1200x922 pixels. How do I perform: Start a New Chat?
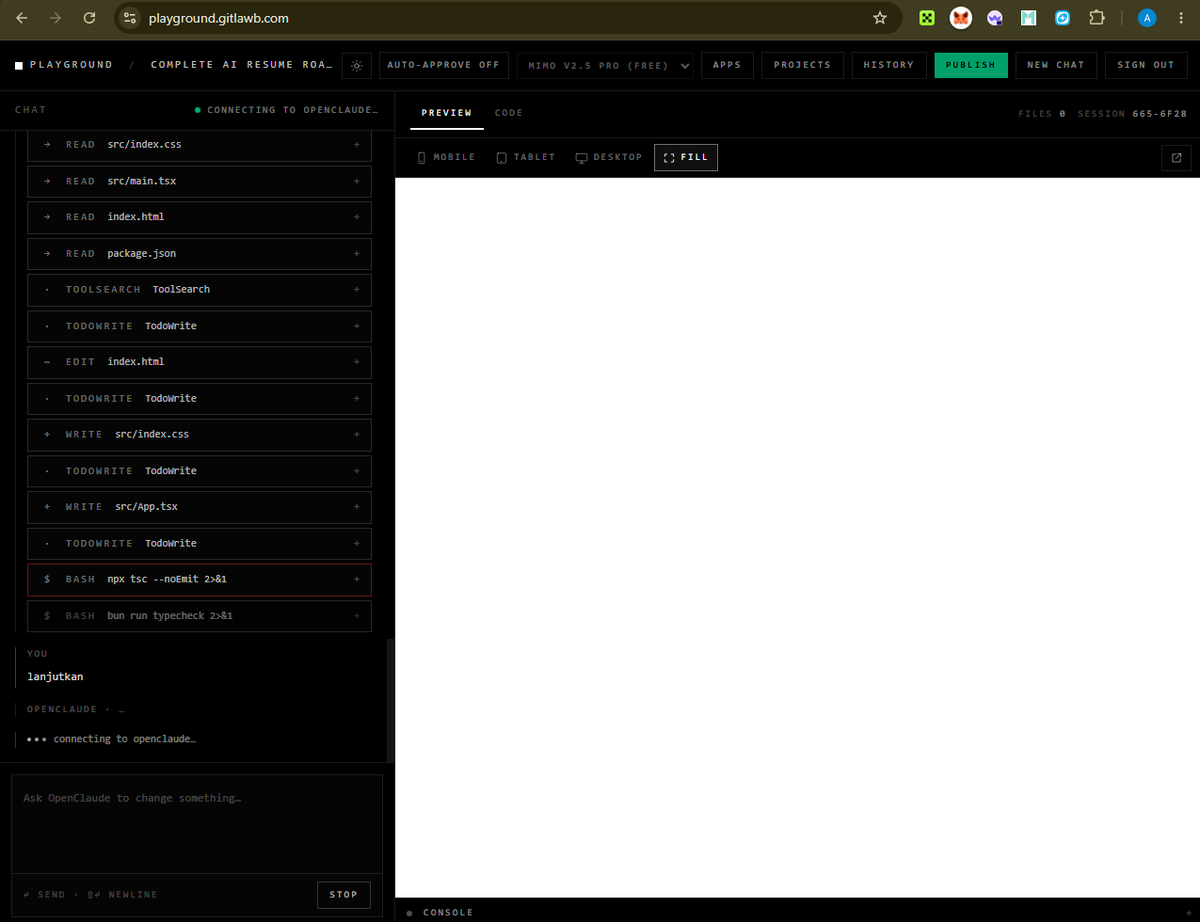click(x=1056, y=65)
